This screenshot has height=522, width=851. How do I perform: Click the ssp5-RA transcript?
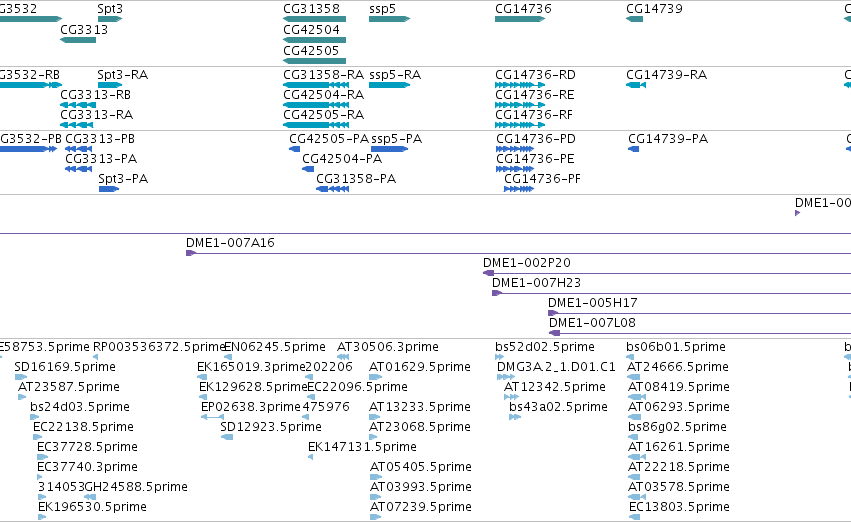(x=389, y=85)
